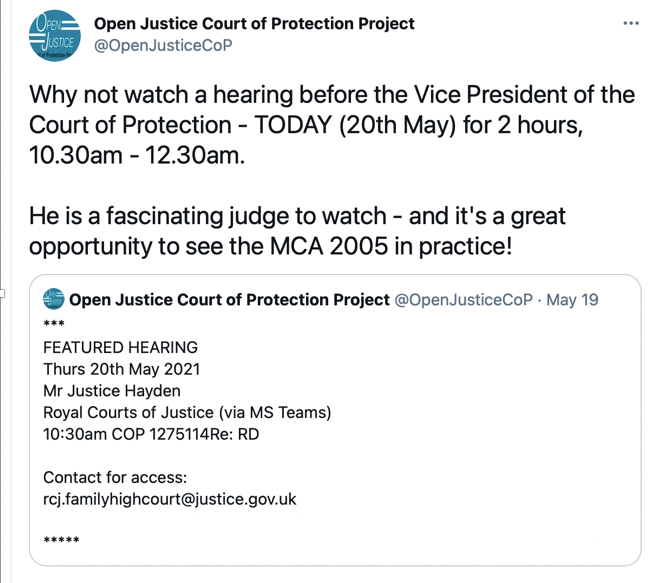Click the small avatar in quoted tweet
This screenshot has height=583, width=655.
click(x=54, y=299)
